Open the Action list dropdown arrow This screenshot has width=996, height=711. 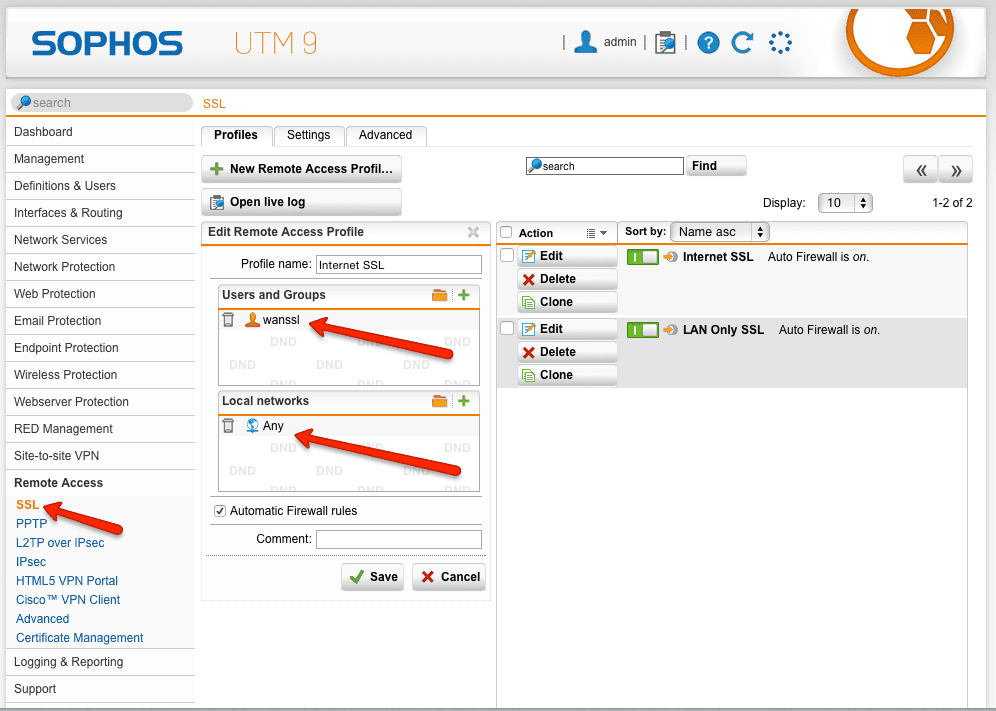tap(596, 233)
